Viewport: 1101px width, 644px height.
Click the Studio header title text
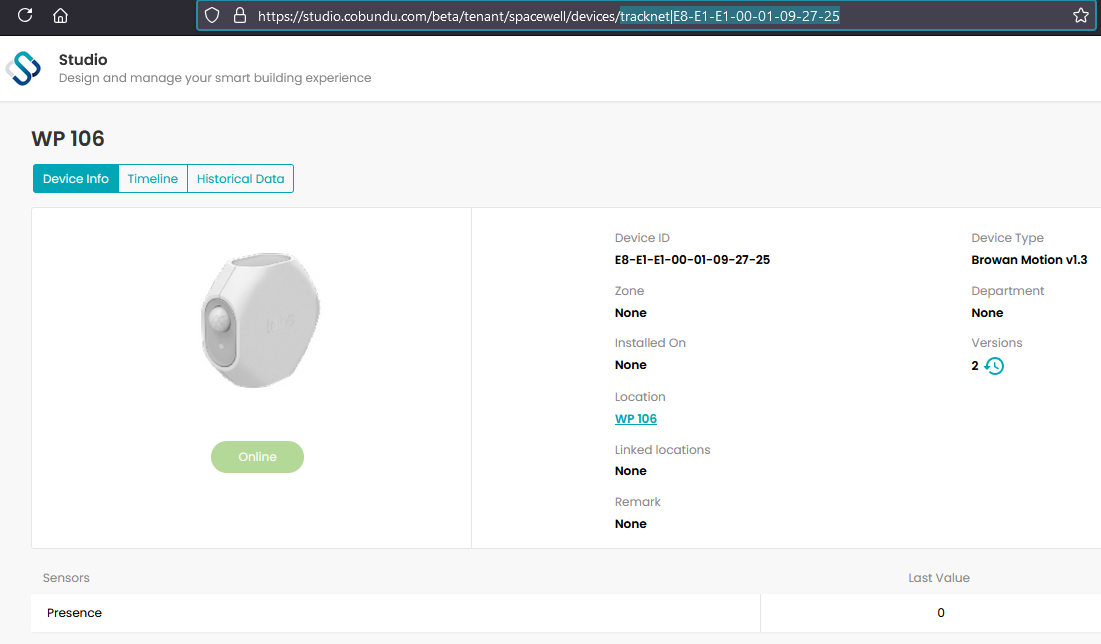[x=83, y=60]
